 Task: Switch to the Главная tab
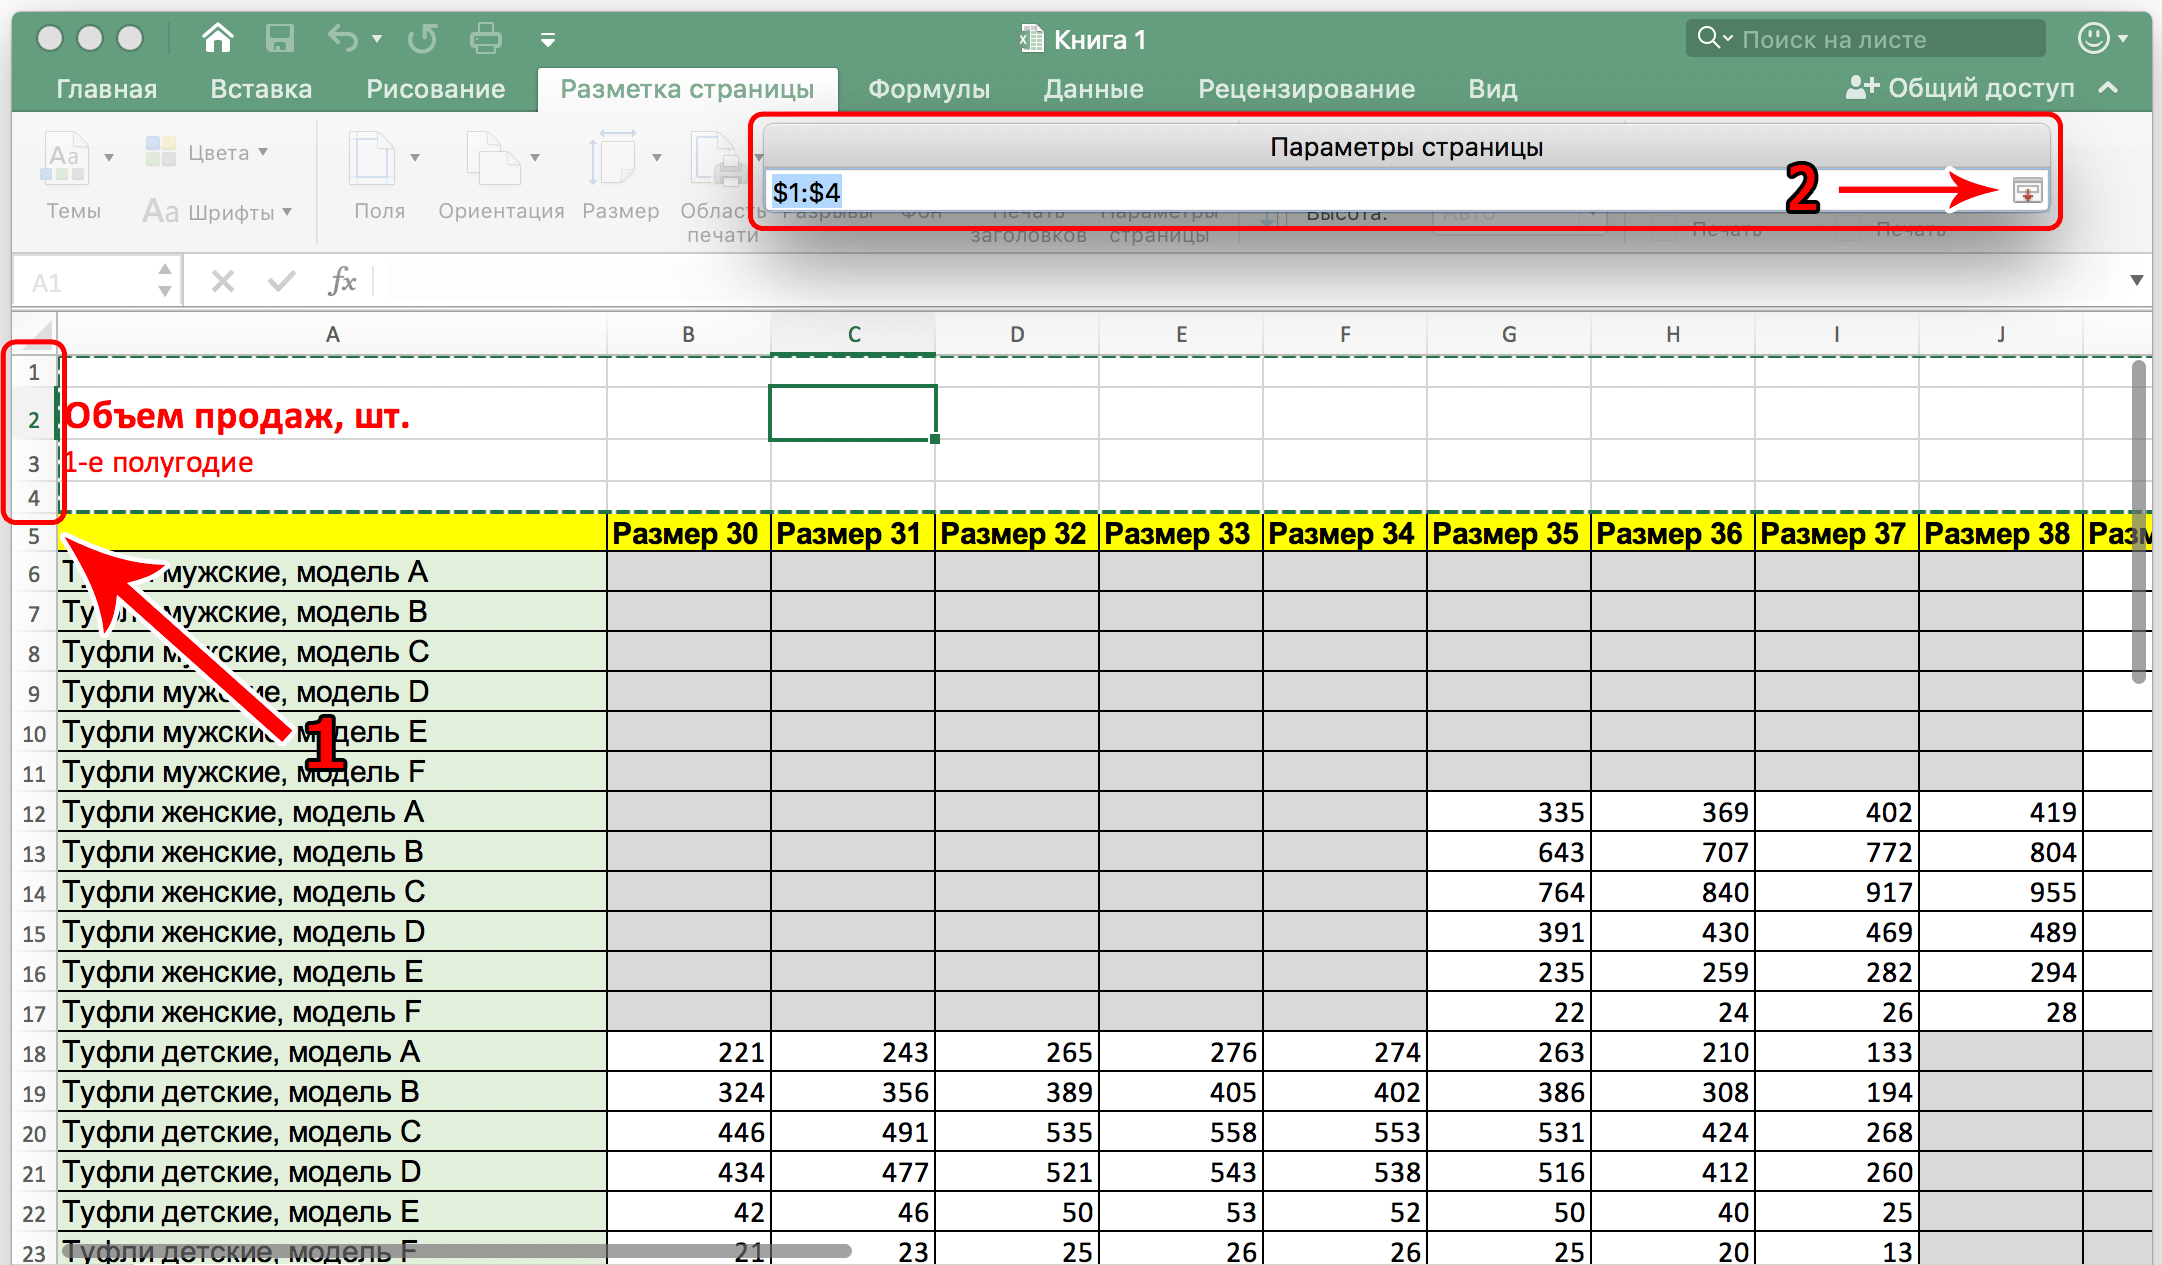pyautogui.click(x=107, y=89)
